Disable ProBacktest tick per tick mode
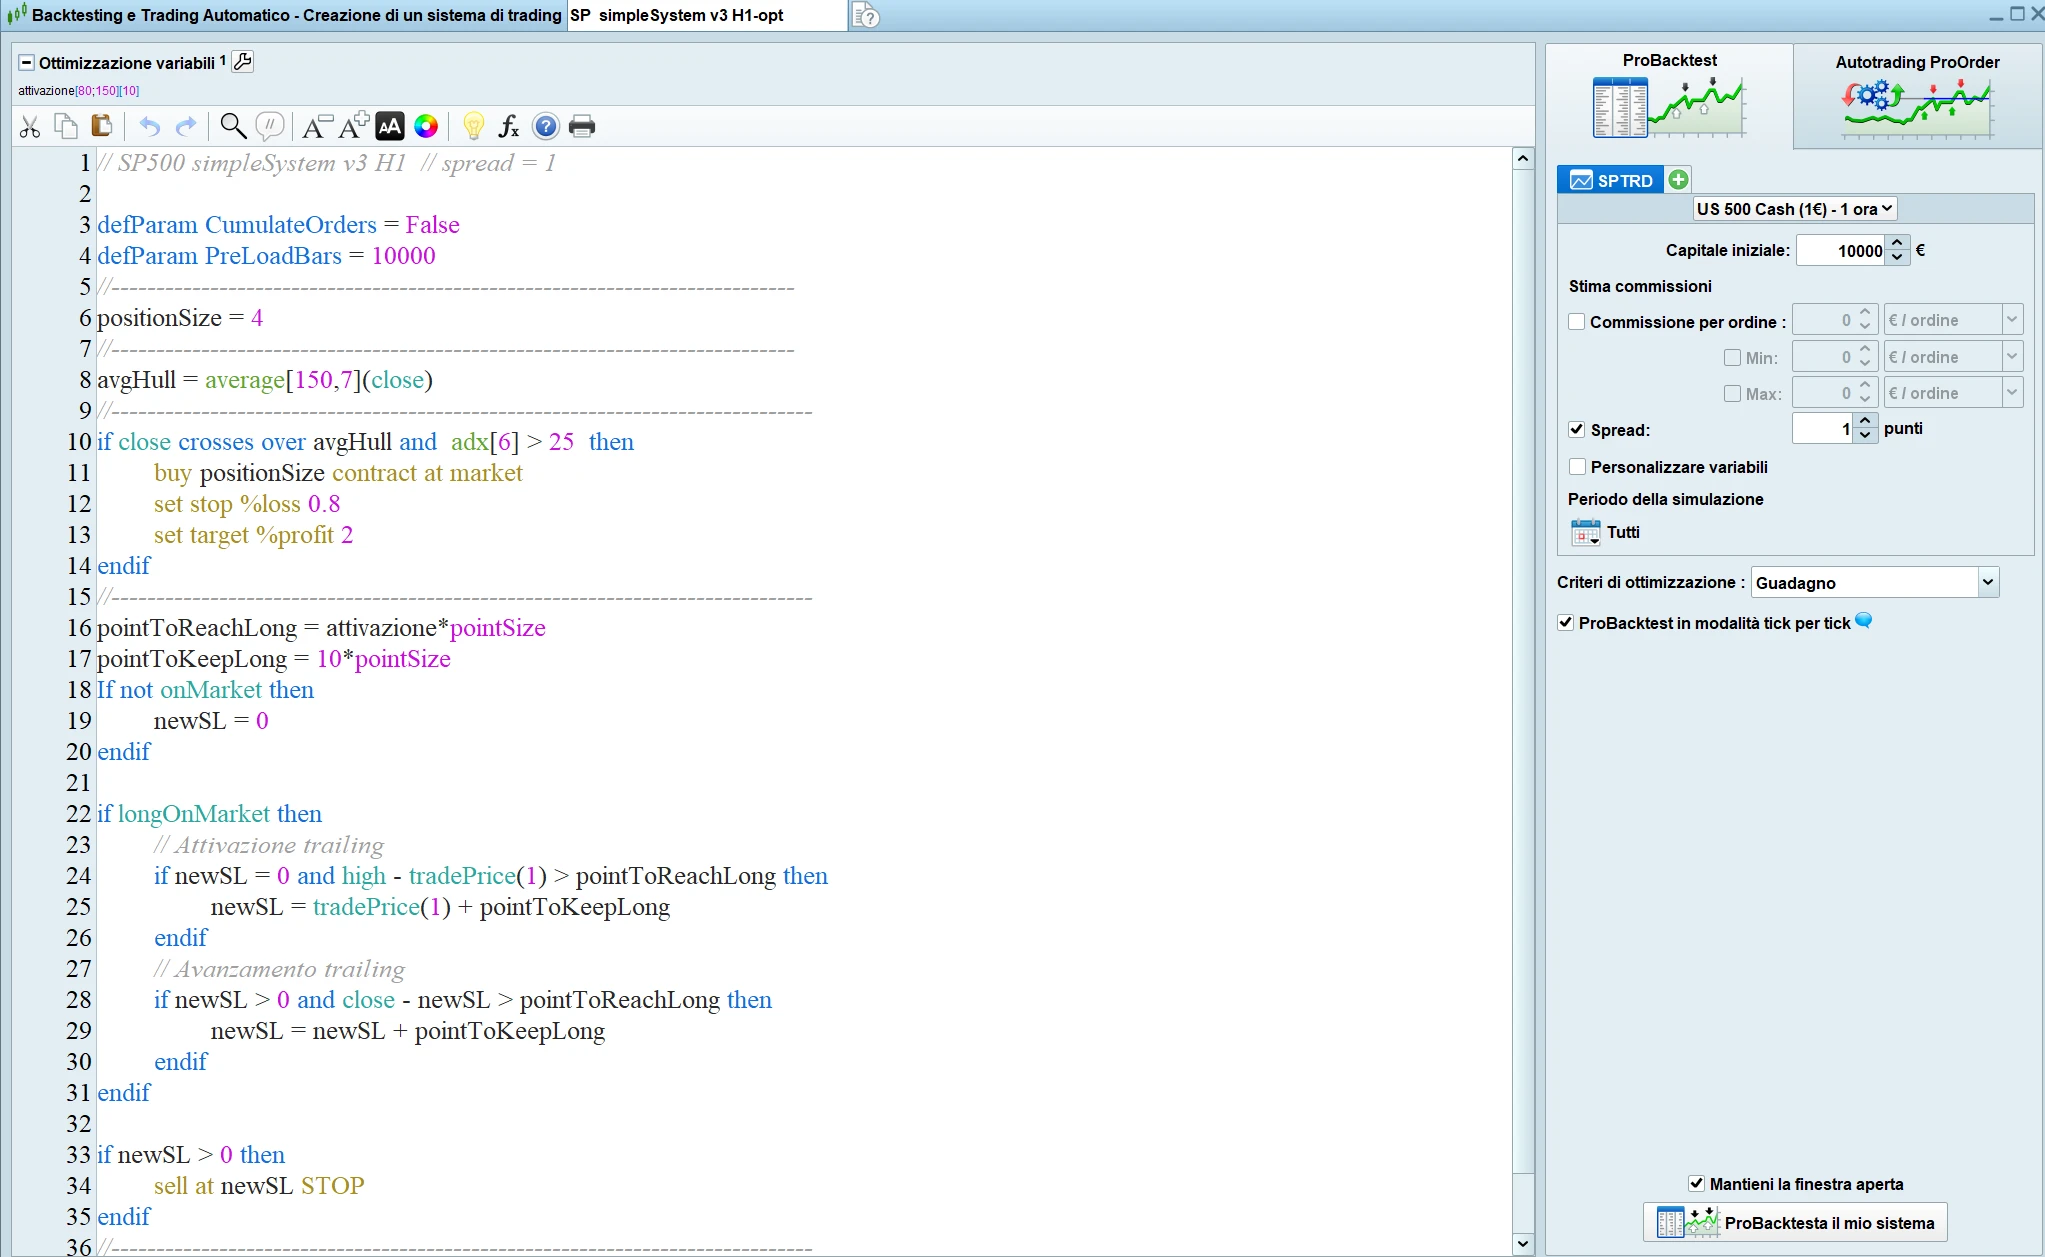Image resolution: width=2045 pixels, height=1257 pixels. 1566,623
